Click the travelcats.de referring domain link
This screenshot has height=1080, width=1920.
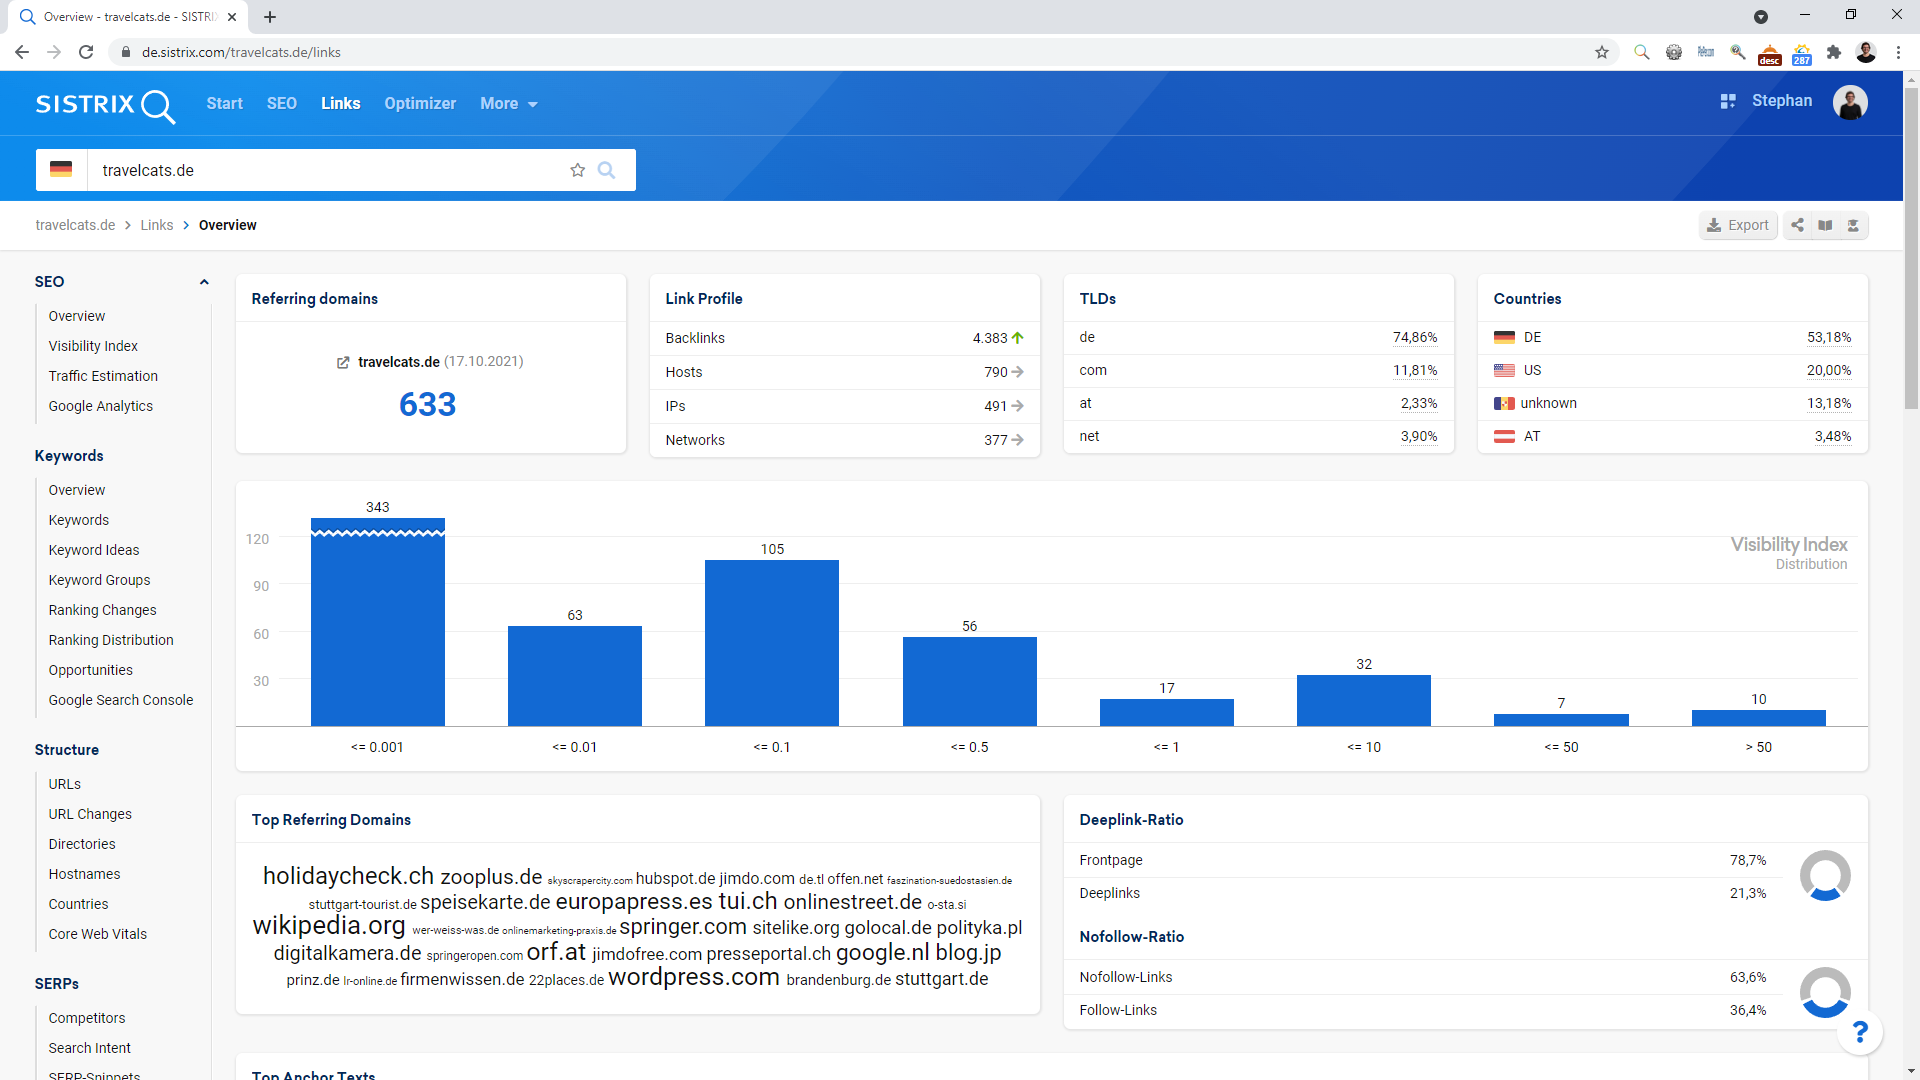(x=398, y=361)
